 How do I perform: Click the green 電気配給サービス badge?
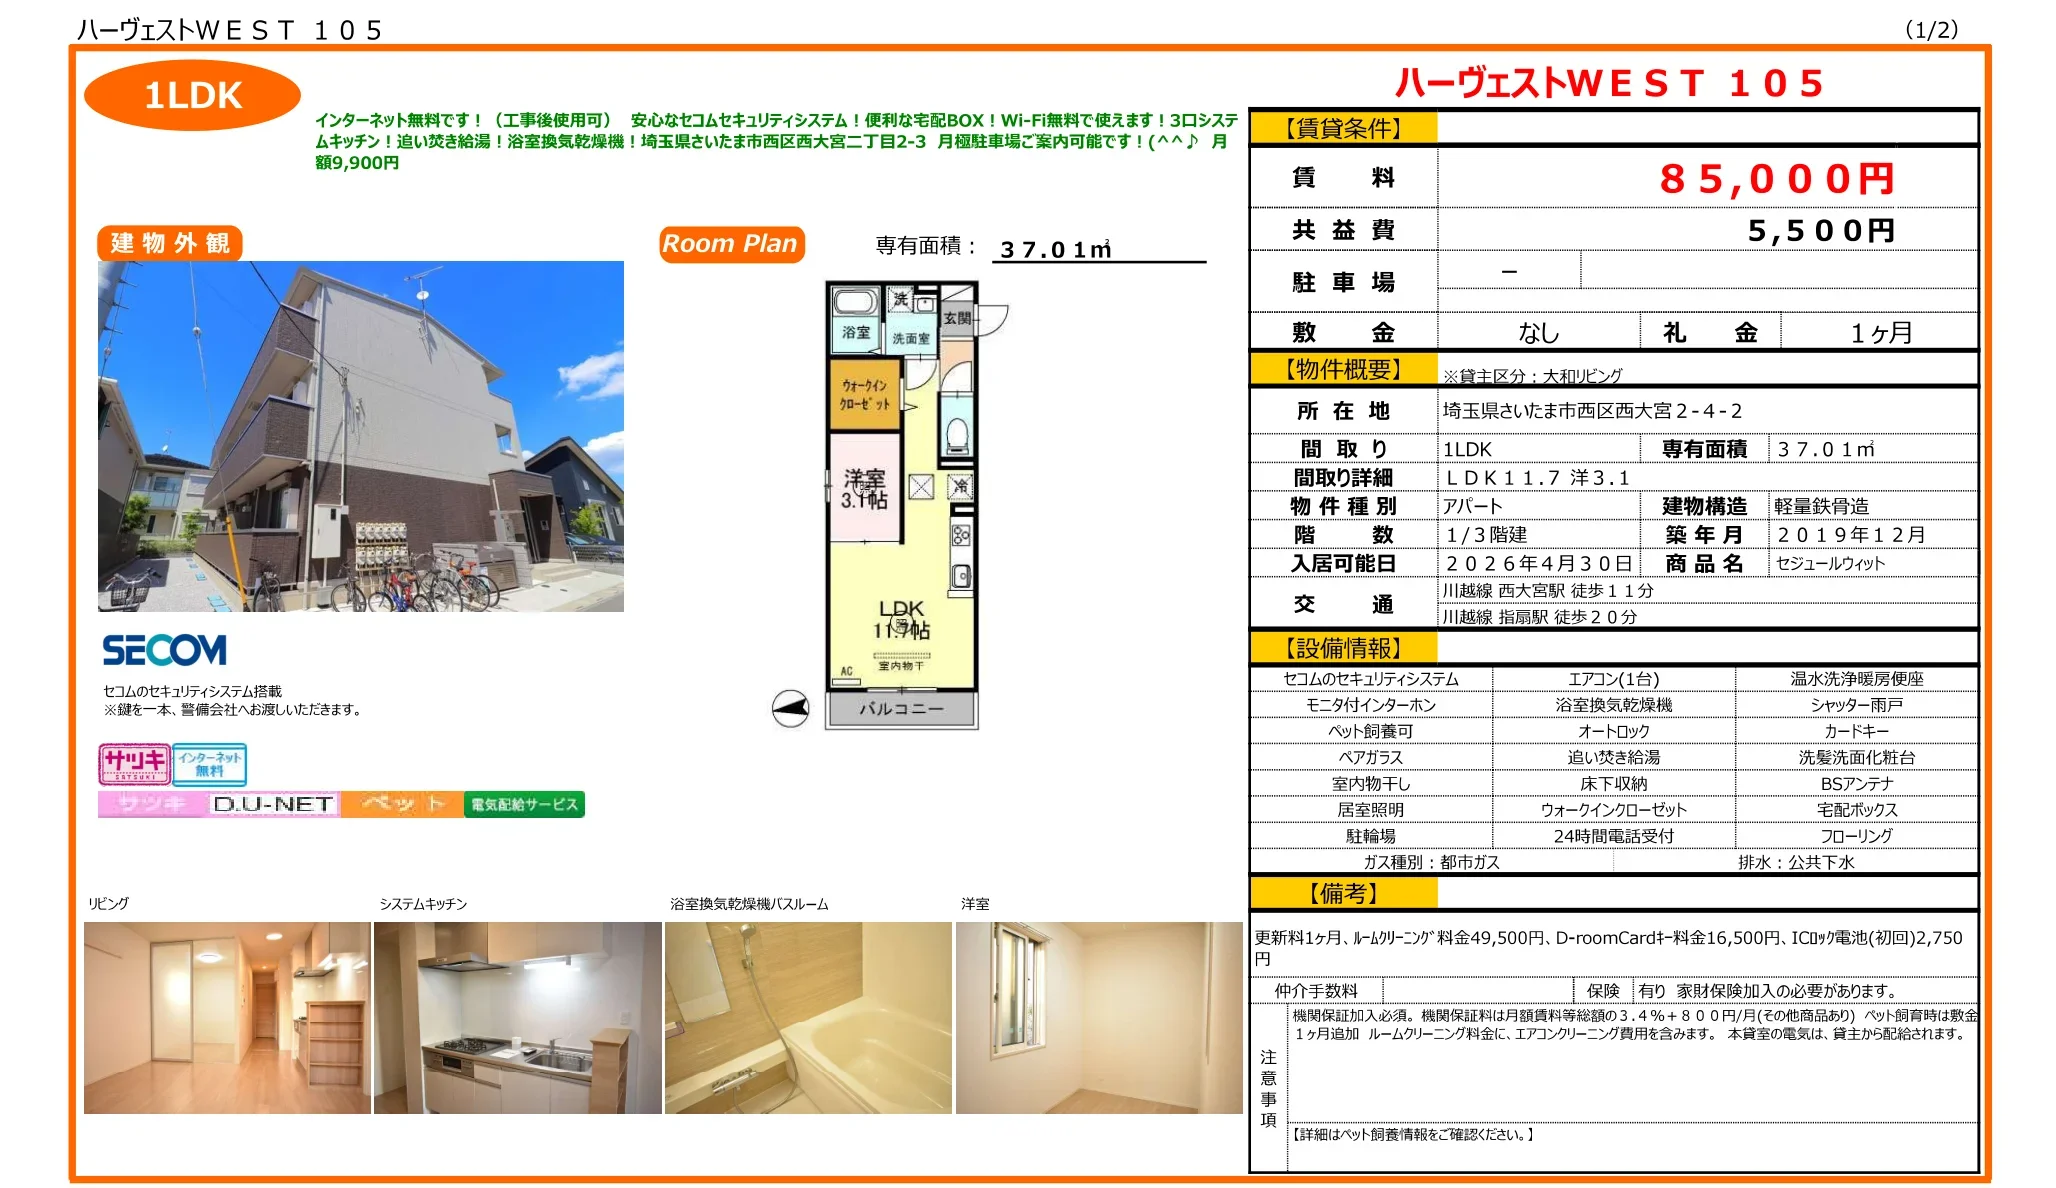click(x=524, y=804)
